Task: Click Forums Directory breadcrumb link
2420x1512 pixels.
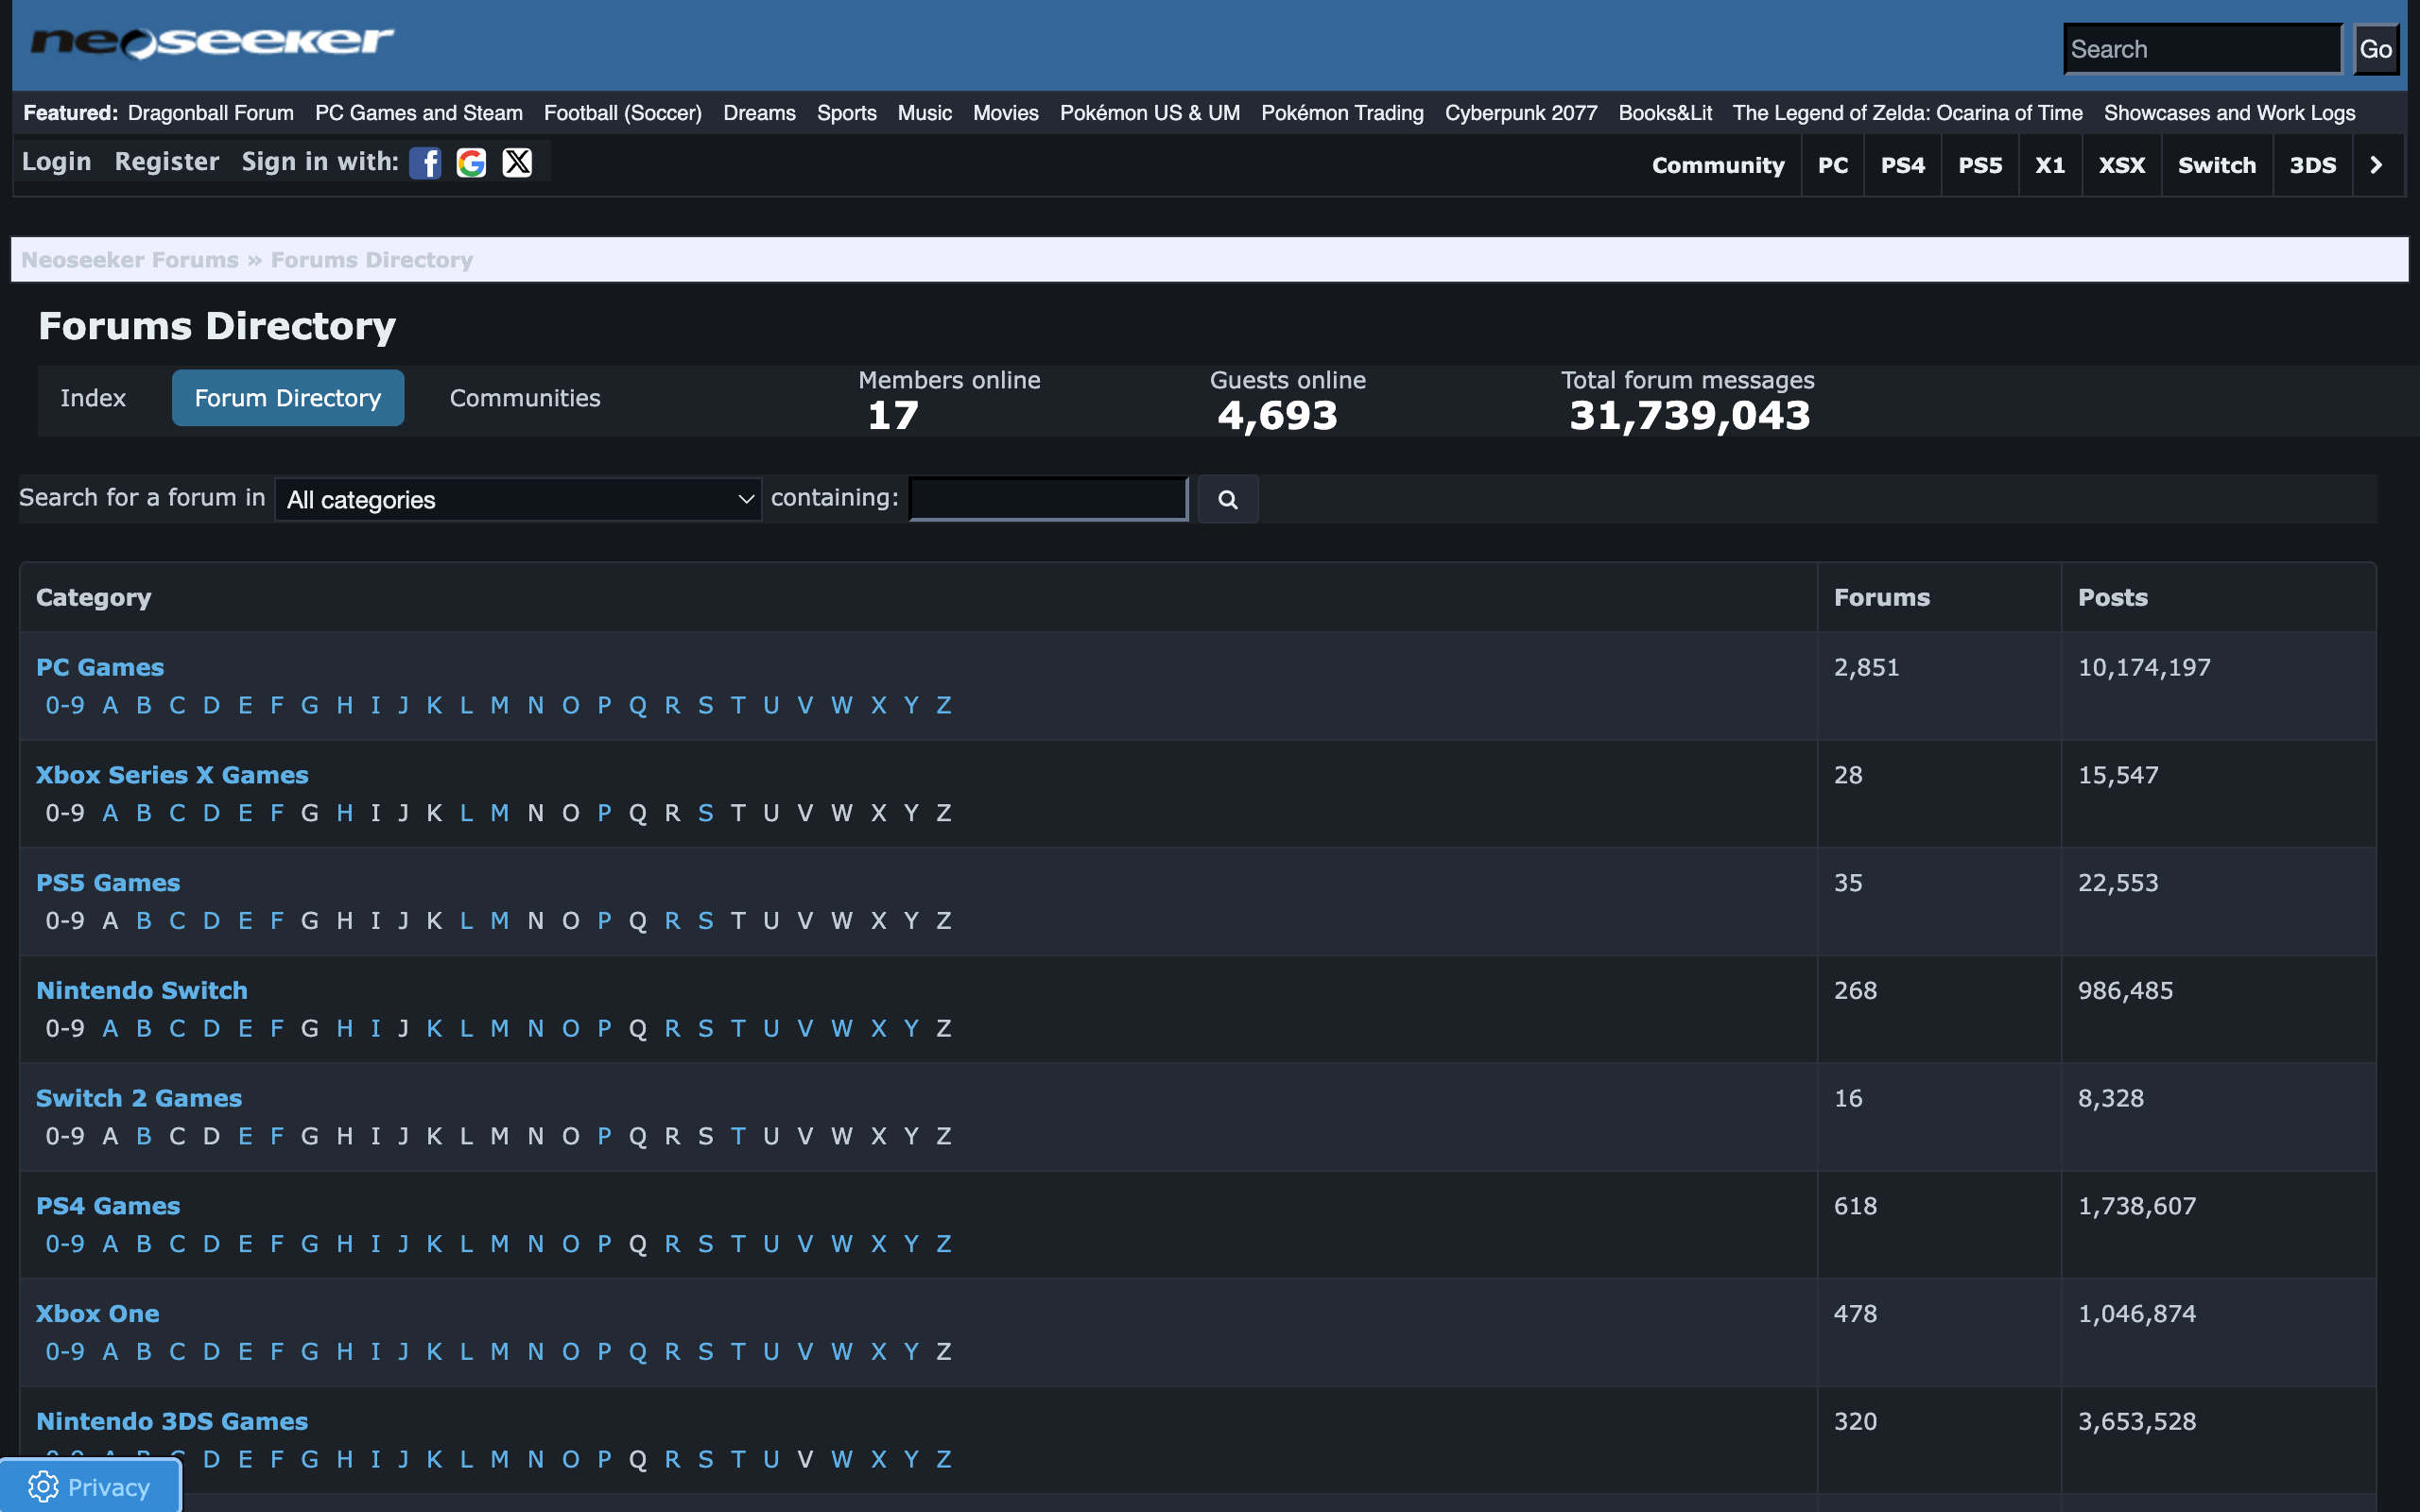Action: click(372, 260)
